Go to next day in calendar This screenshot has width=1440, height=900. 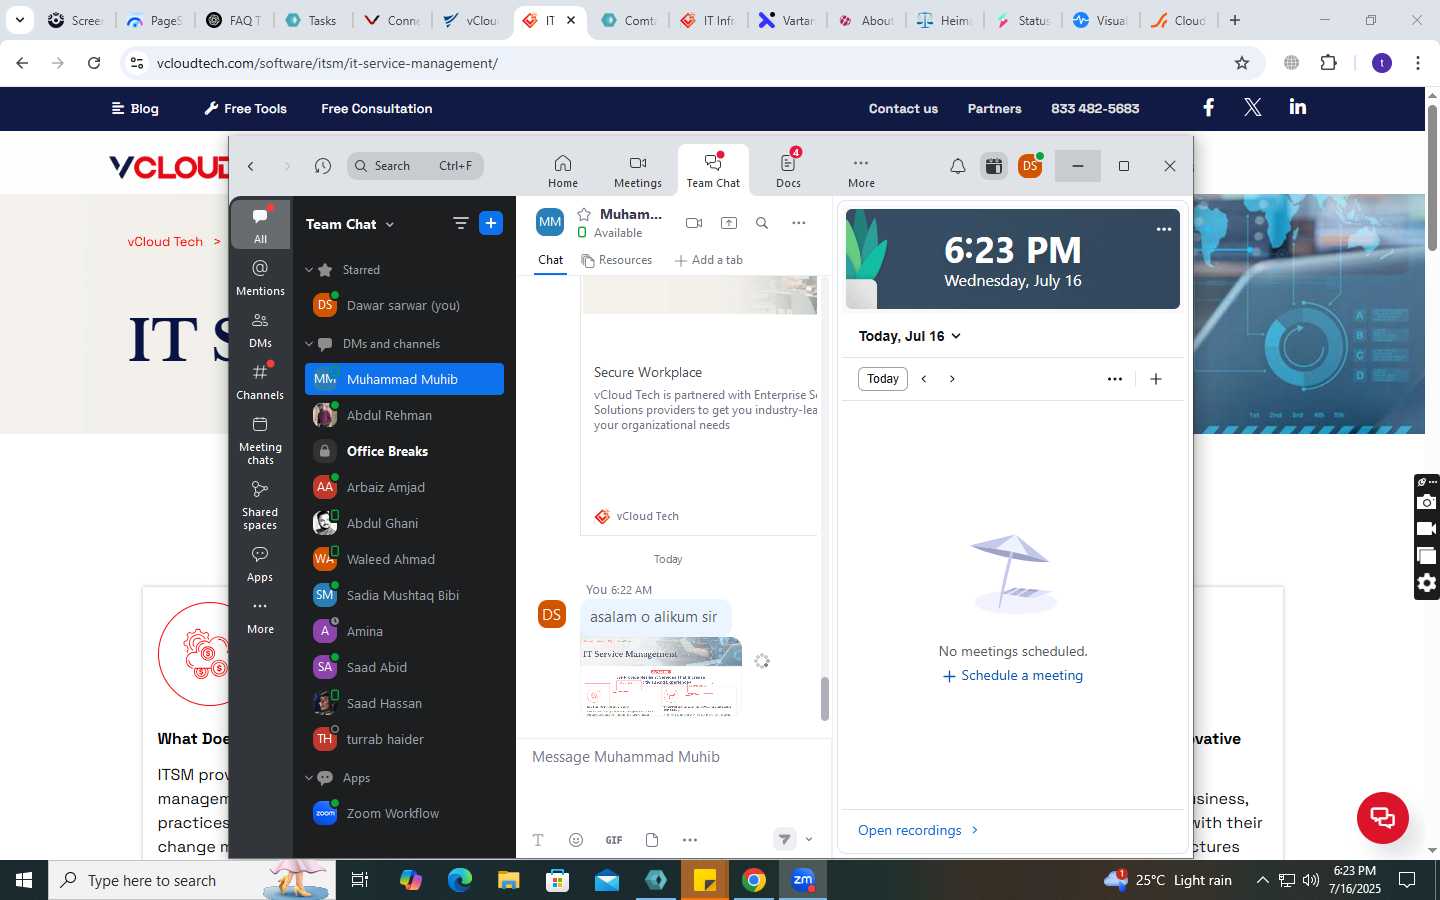coord(952,379)
